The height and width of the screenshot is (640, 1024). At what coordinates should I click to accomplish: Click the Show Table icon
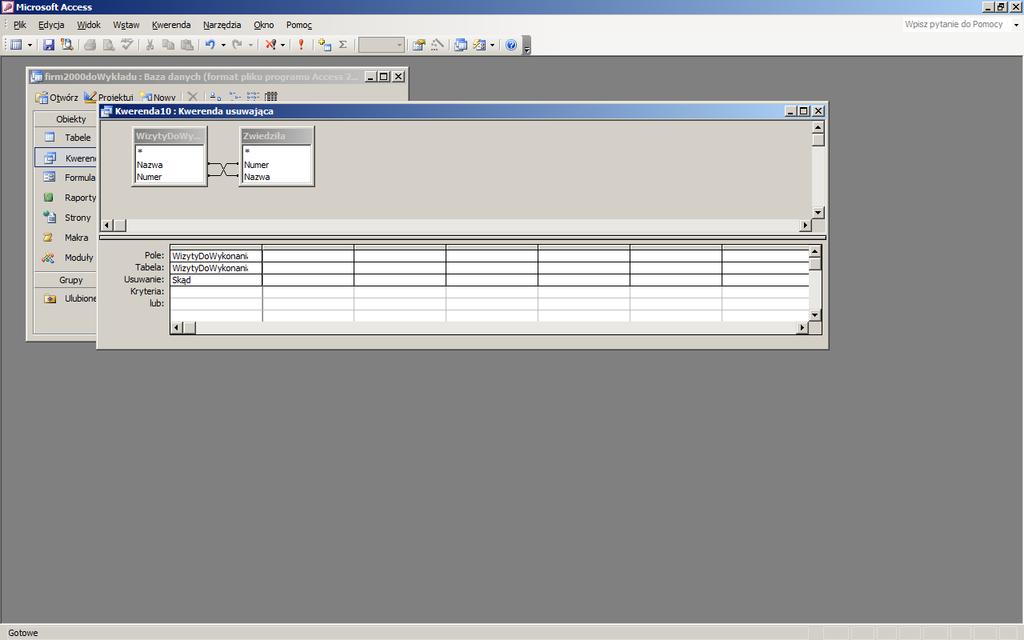(x=325, y=44)
